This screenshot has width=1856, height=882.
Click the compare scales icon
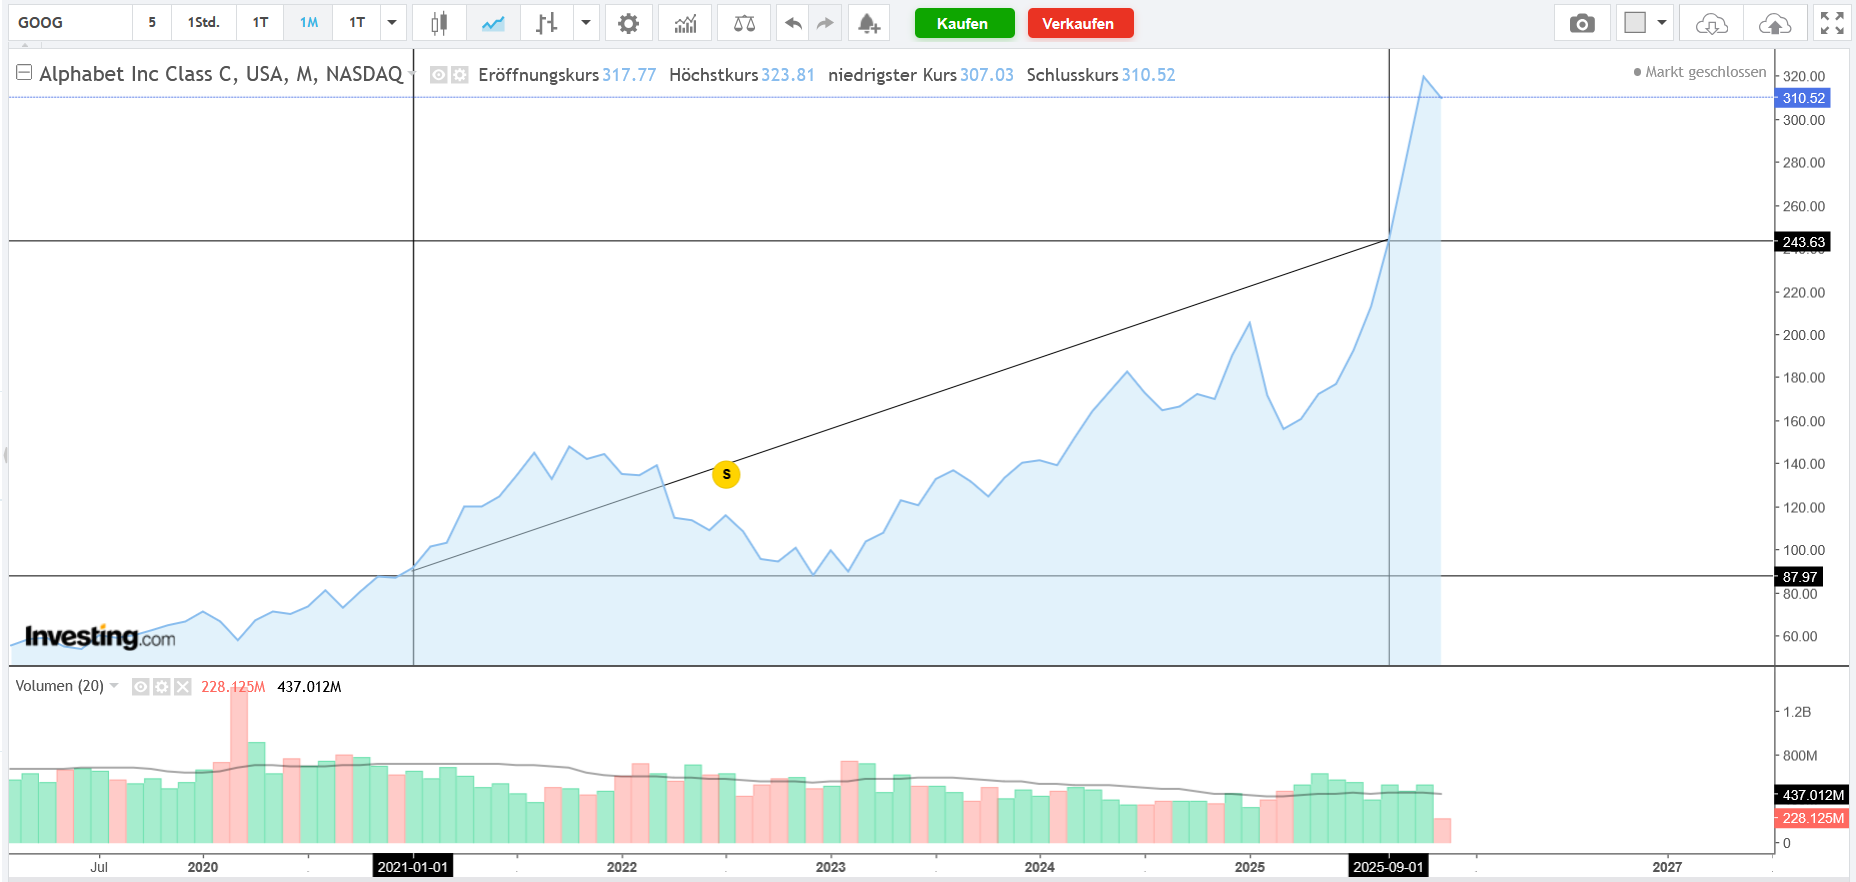click(744, 23)
